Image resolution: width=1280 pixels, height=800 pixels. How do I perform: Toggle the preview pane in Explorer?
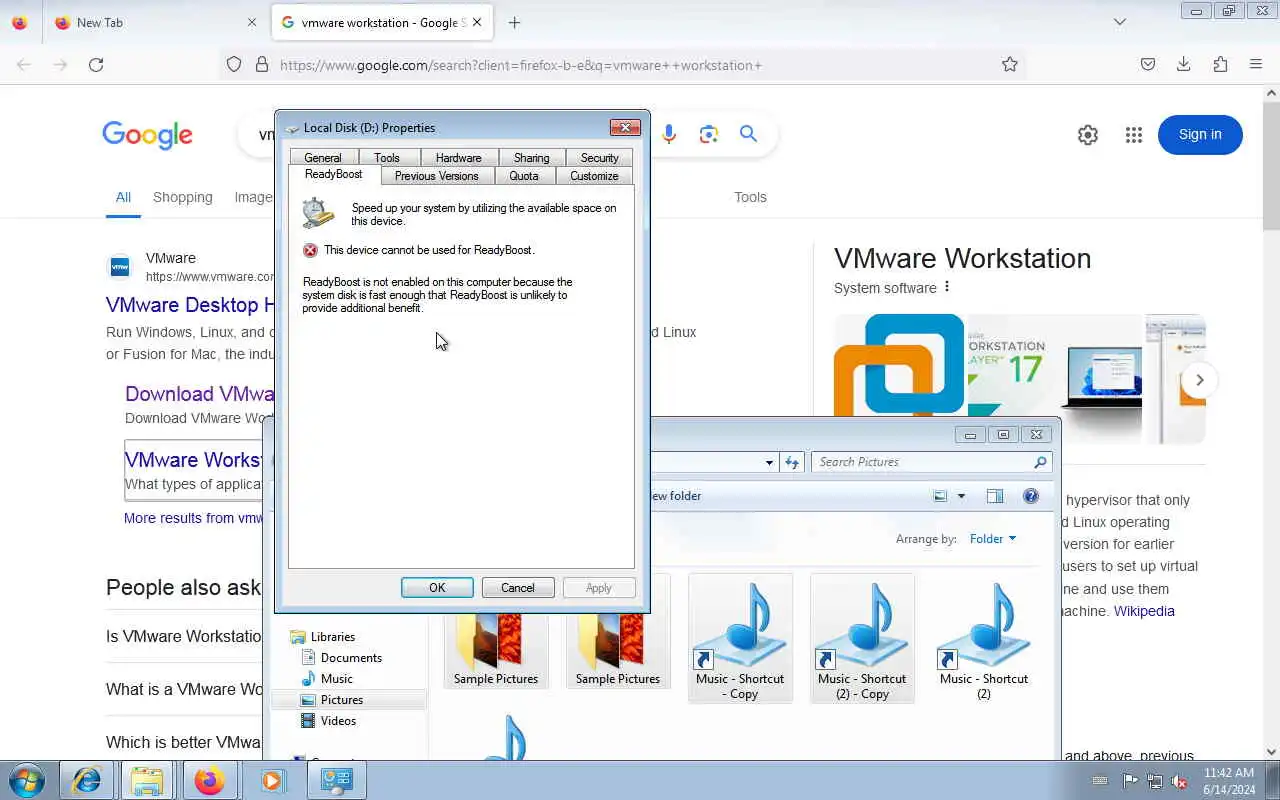point(994,496)
